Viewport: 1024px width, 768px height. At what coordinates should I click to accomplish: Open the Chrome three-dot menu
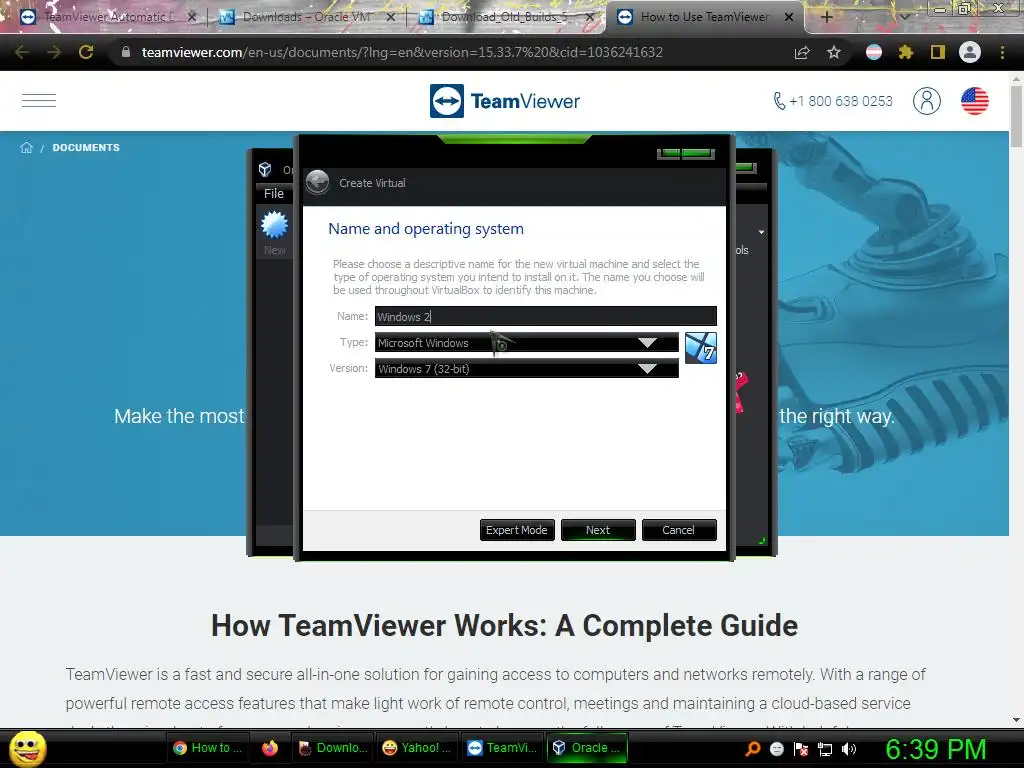[x=1002, y=52]
